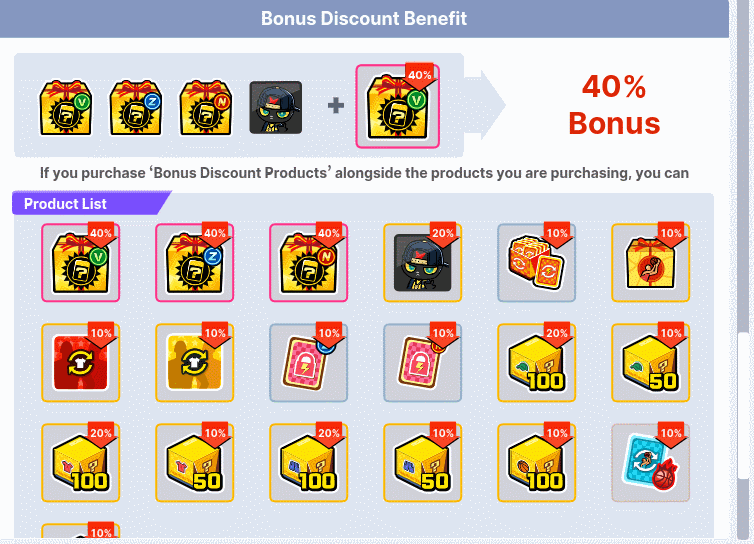Select the 40% V gift box product
Image resolution: width=754 pixels, height=544 pixels.
tap(80, 263)
